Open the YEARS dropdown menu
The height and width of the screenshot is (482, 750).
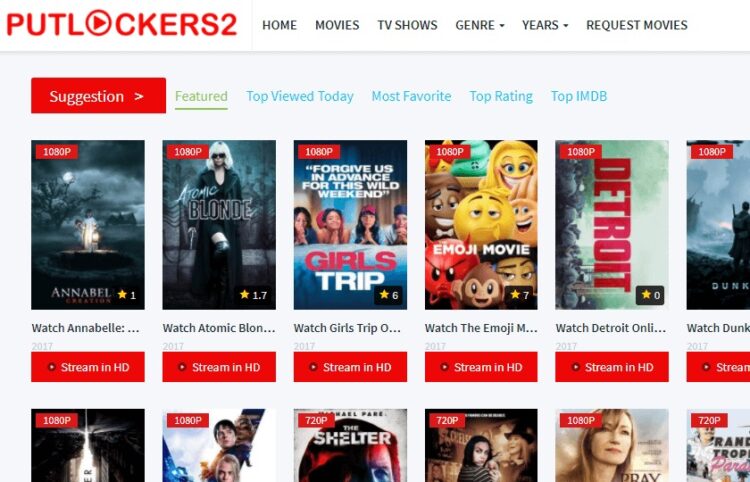[x=545, y=25]
